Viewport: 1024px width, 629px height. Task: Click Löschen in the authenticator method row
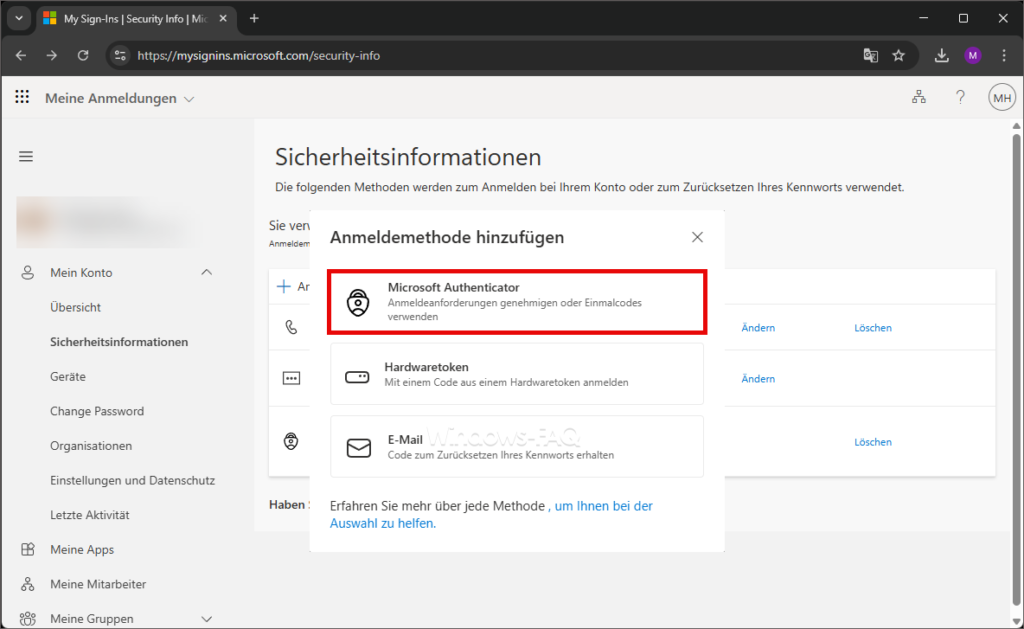click(x=873, y=442)
